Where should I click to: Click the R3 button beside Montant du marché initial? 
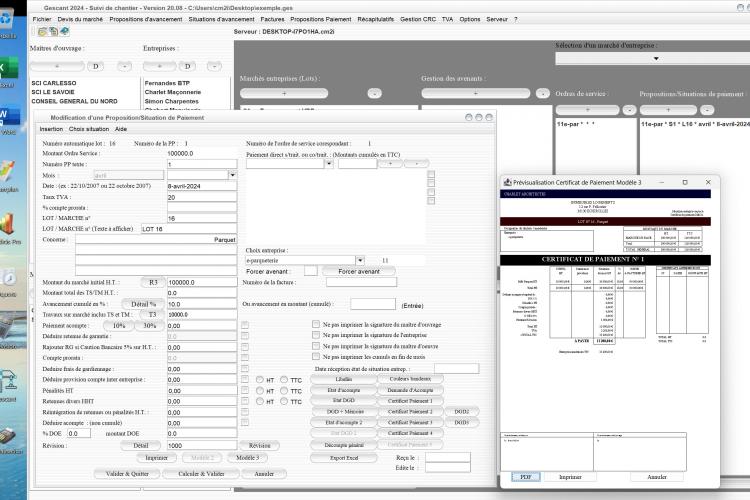click(x=153, y=282)
